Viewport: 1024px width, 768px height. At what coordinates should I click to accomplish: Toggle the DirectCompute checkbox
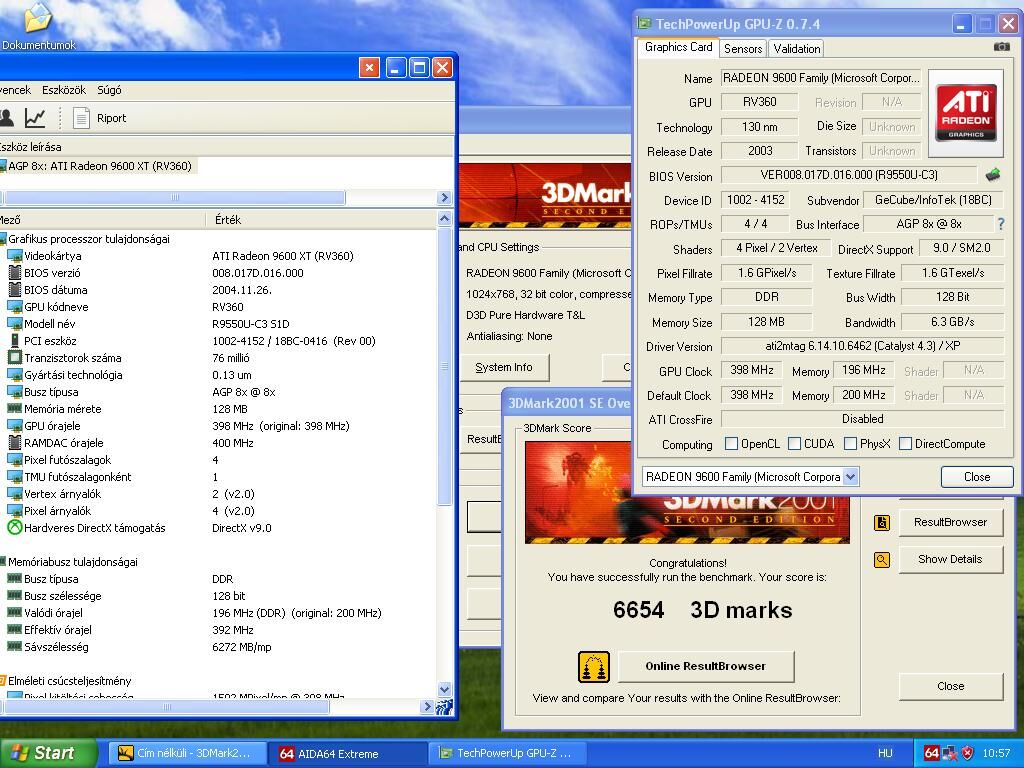[x=905, y=444]
